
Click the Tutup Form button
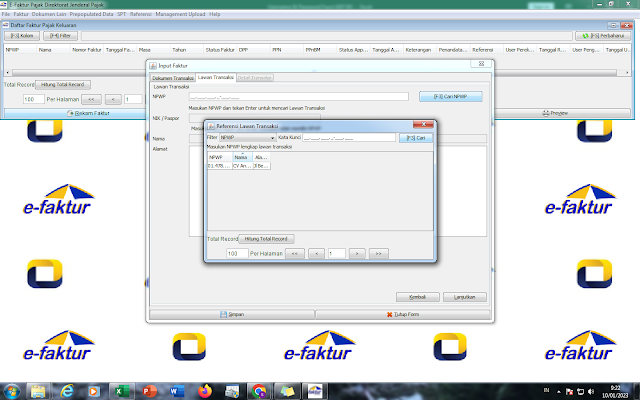point(403,314)
